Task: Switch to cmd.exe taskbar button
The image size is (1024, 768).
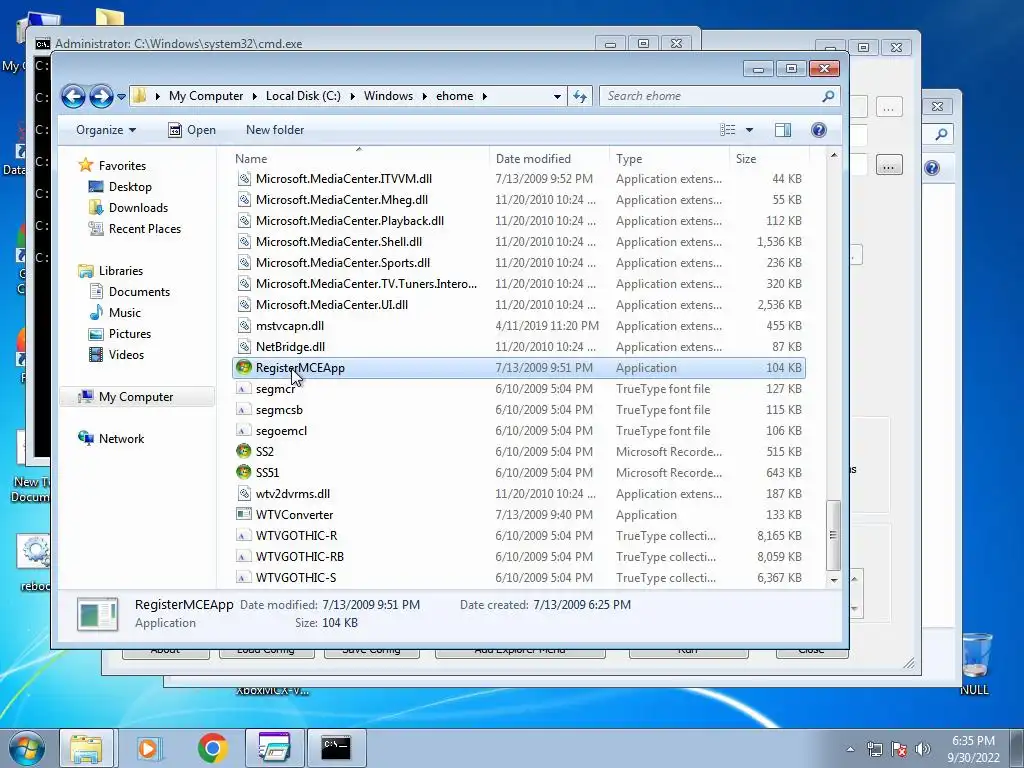Action: (x=336, y=748)
